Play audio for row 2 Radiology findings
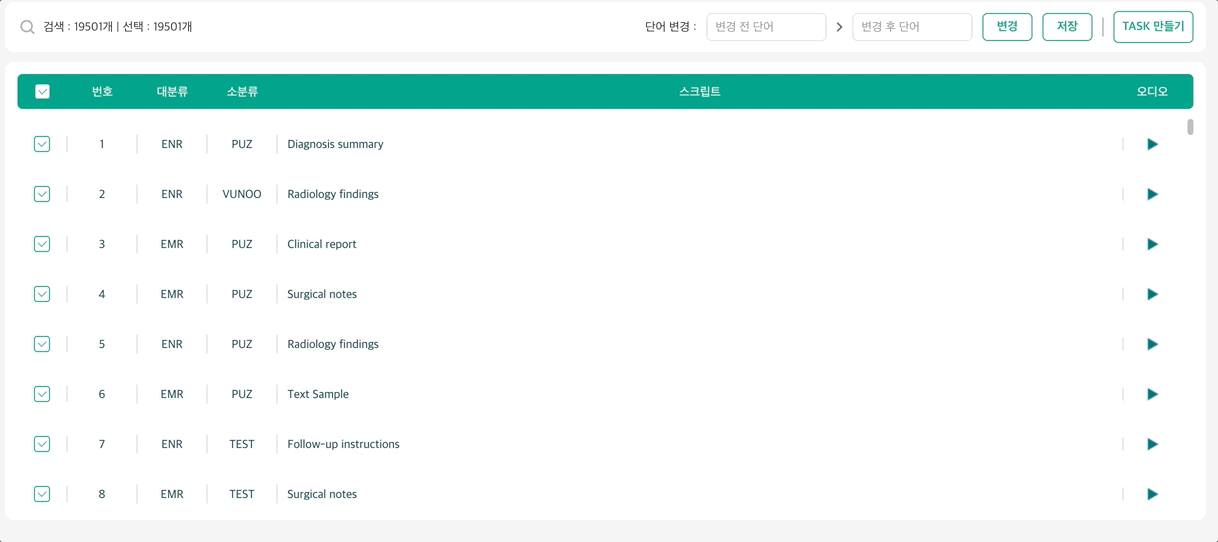The width and height of the screenshot is (1218, 542). 1152,194
